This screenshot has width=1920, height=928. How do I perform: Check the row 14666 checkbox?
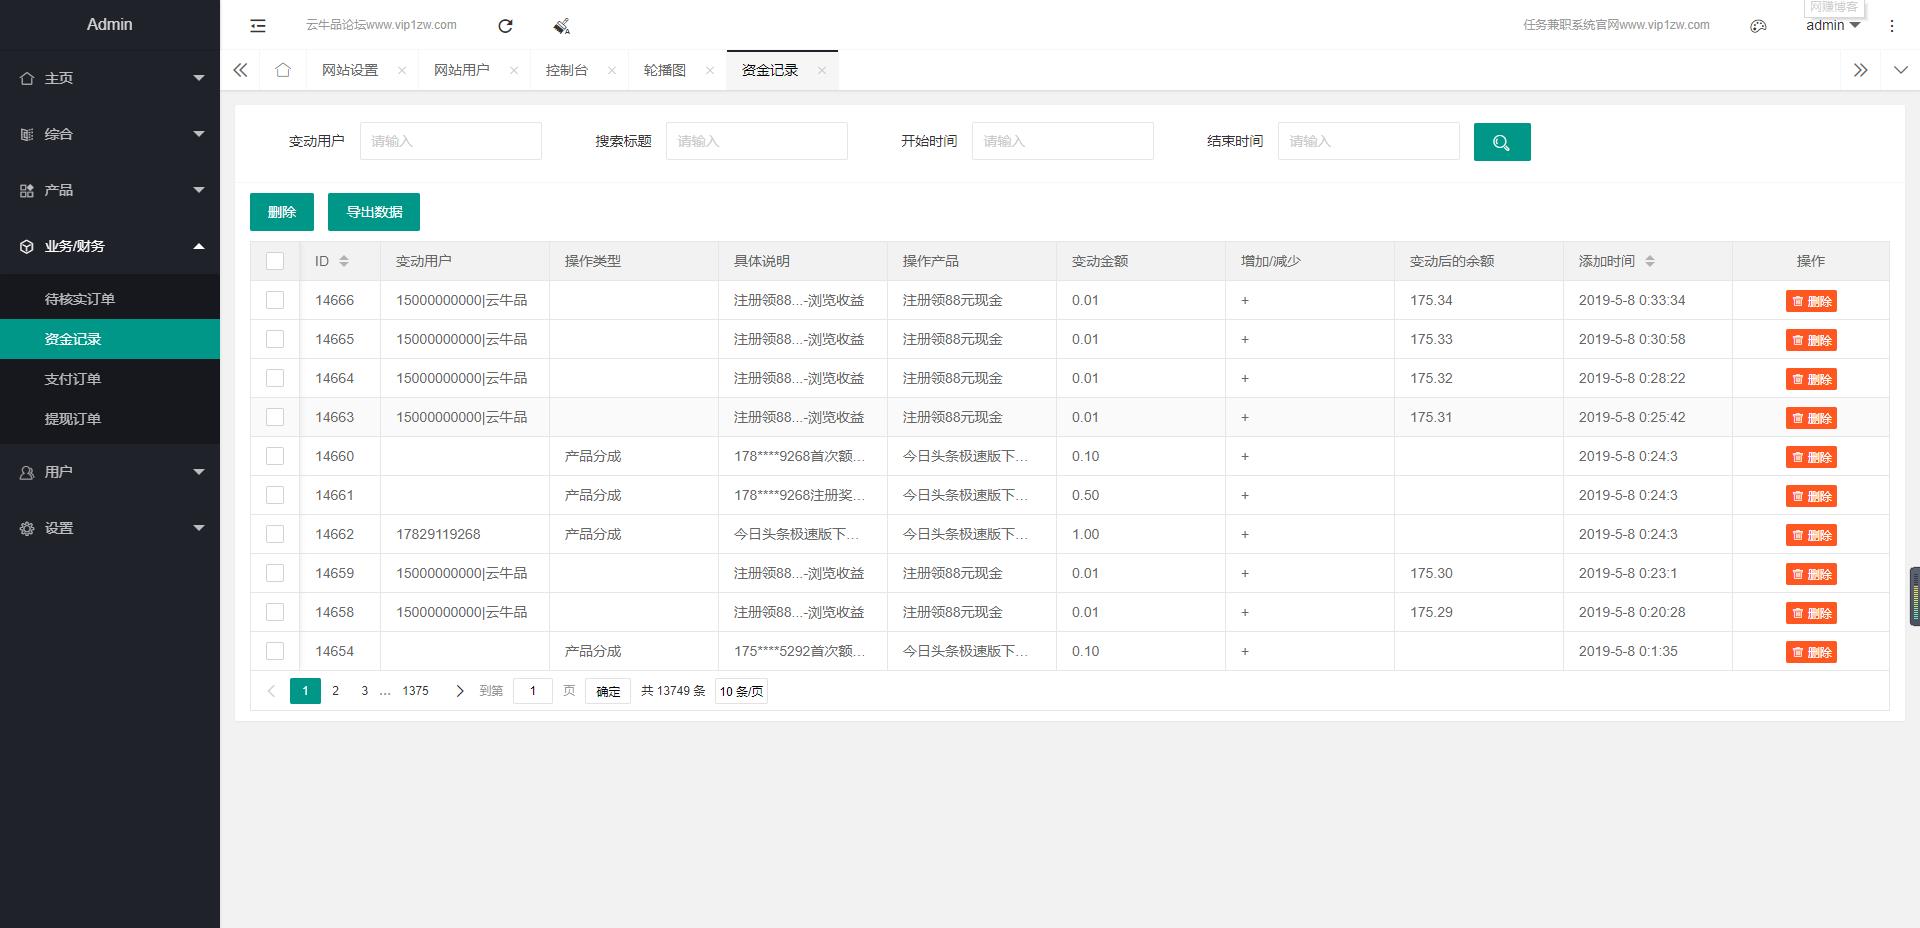[x=275, y=300]
